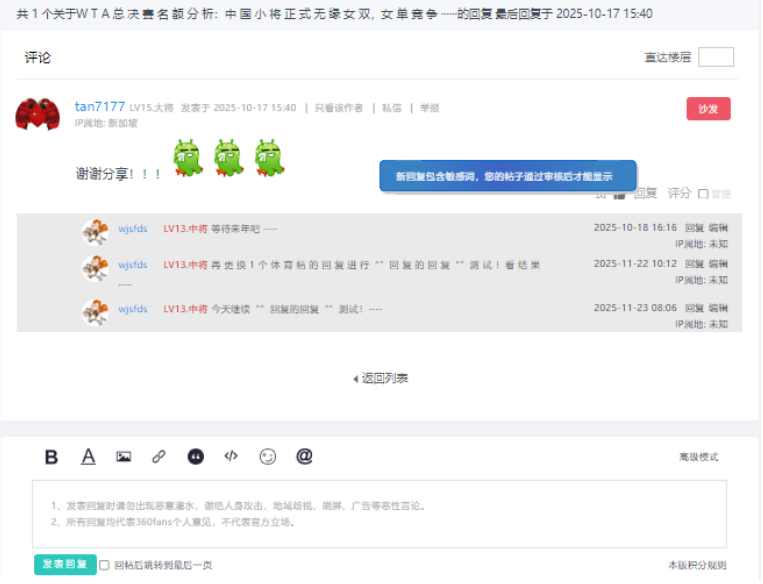Screen dimensions: 763x584
Task: Focus the 直达楼层 floor number box
Action: pos(716,57)
